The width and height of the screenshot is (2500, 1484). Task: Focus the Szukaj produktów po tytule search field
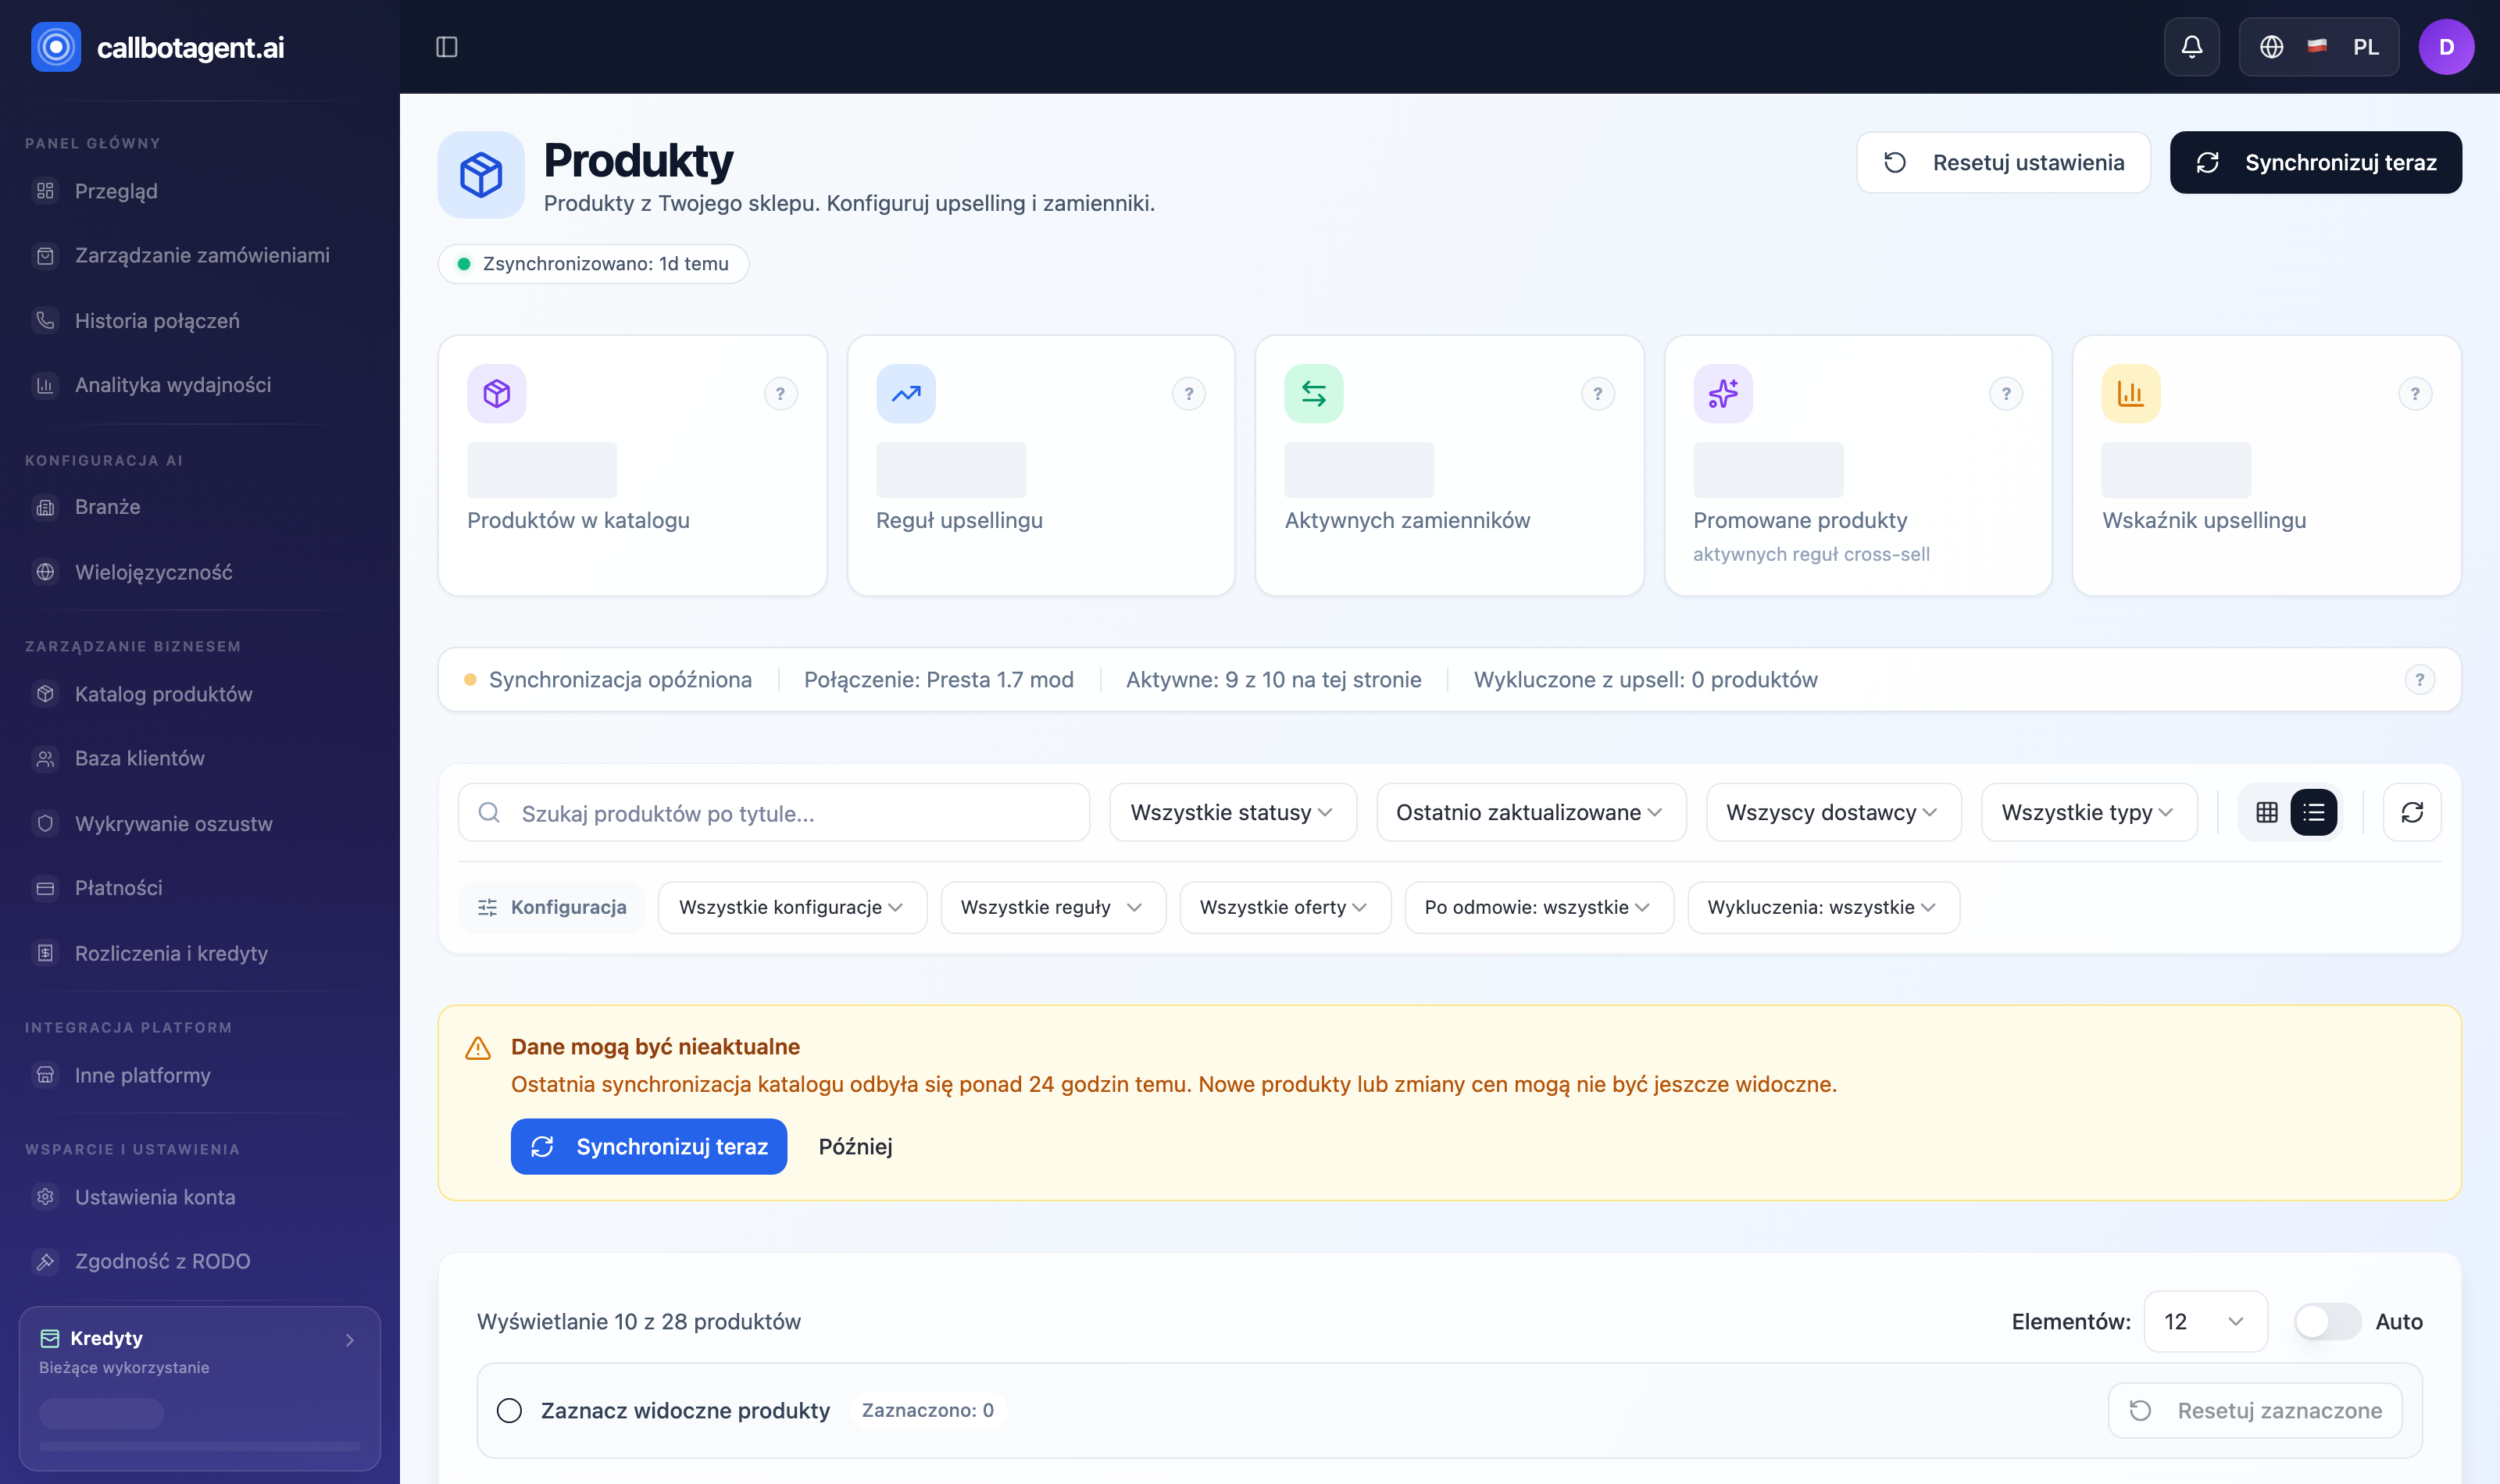pos(774,813)
